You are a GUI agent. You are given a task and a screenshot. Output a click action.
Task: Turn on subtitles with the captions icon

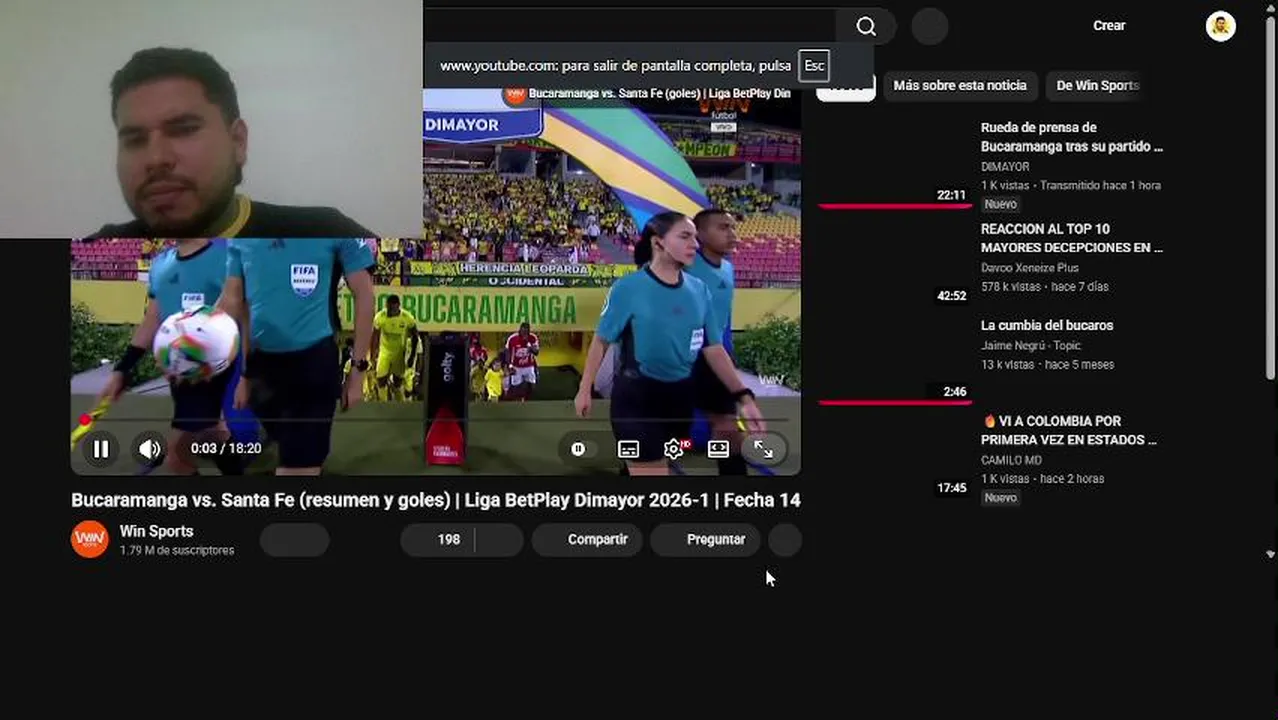pyautogui.click(x=628, y=449)
